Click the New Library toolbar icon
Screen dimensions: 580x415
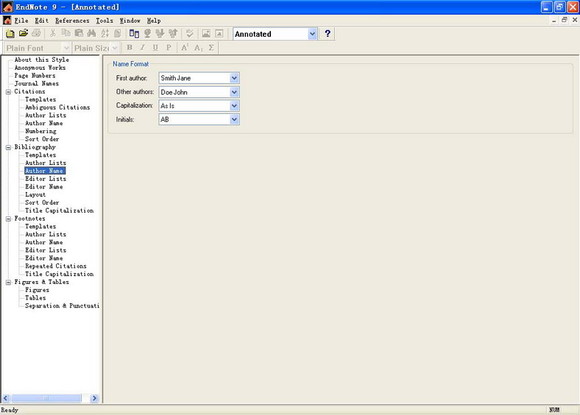[10, 34]
